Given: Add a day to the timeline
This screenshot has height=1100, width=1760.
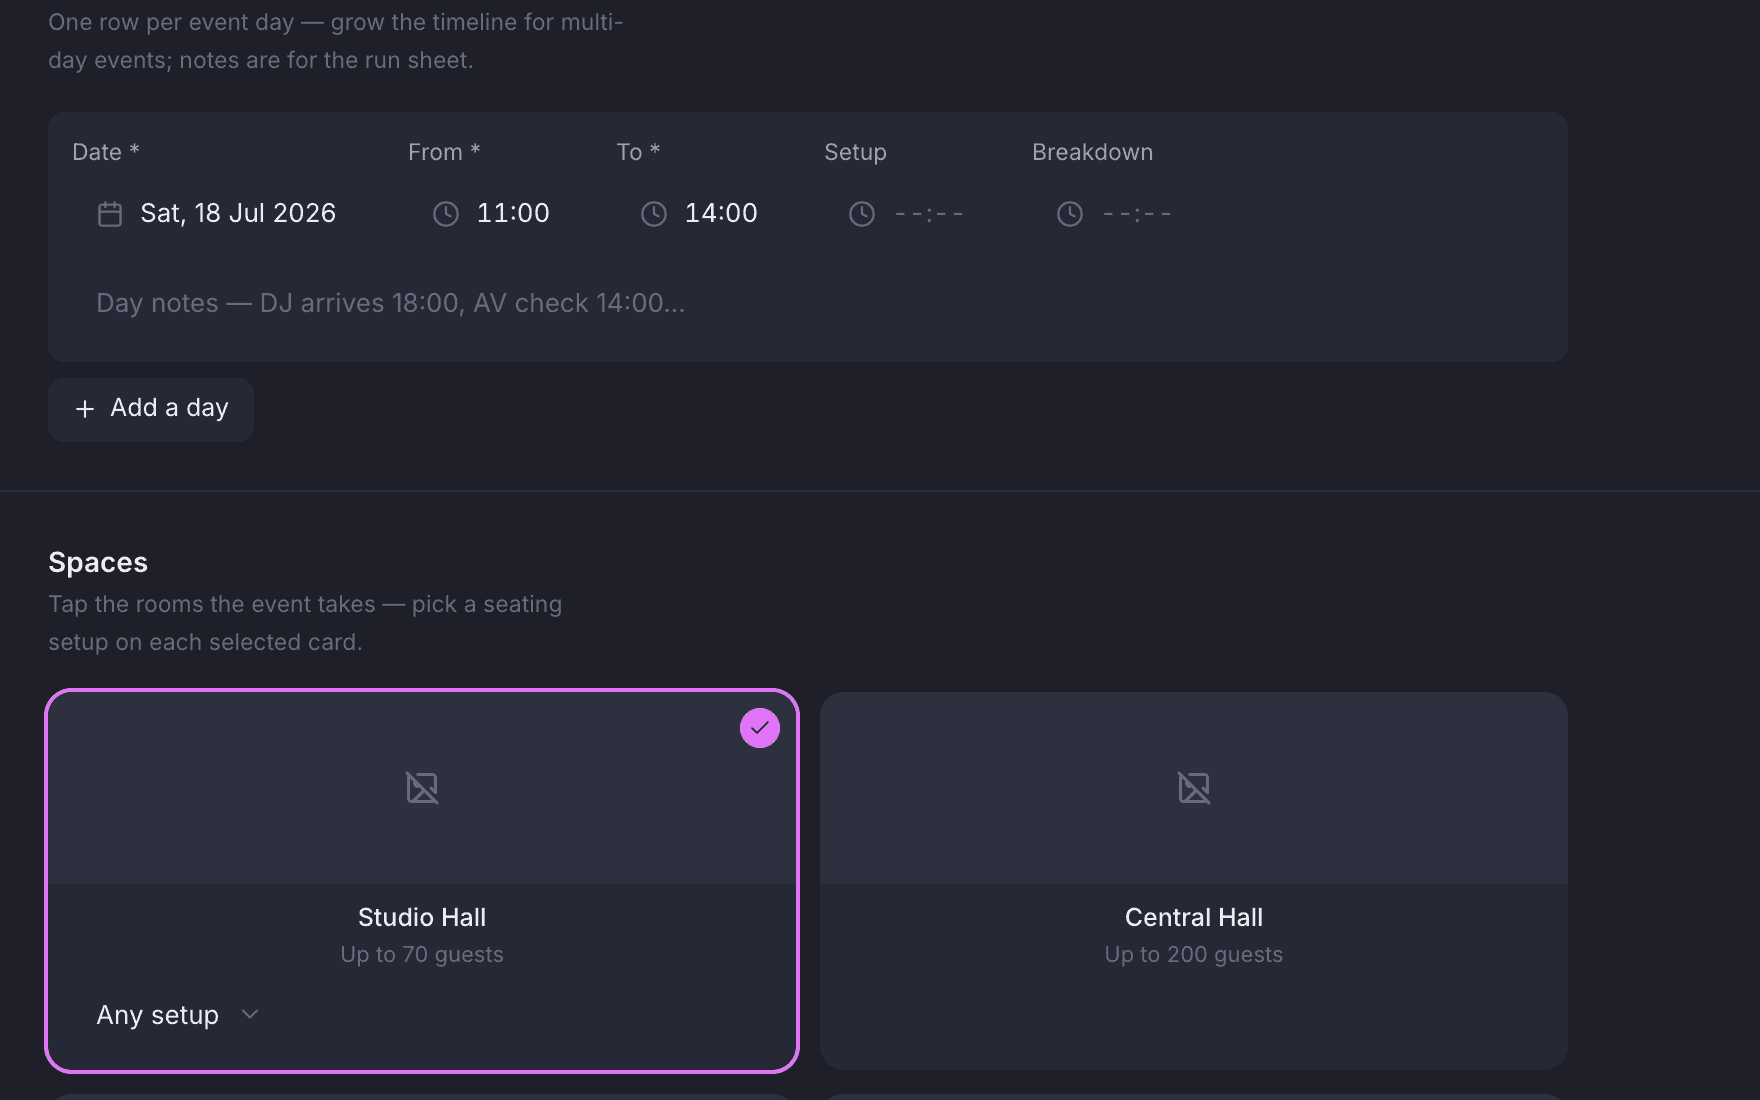Looking at the screenshot, I should coord(151,409).
